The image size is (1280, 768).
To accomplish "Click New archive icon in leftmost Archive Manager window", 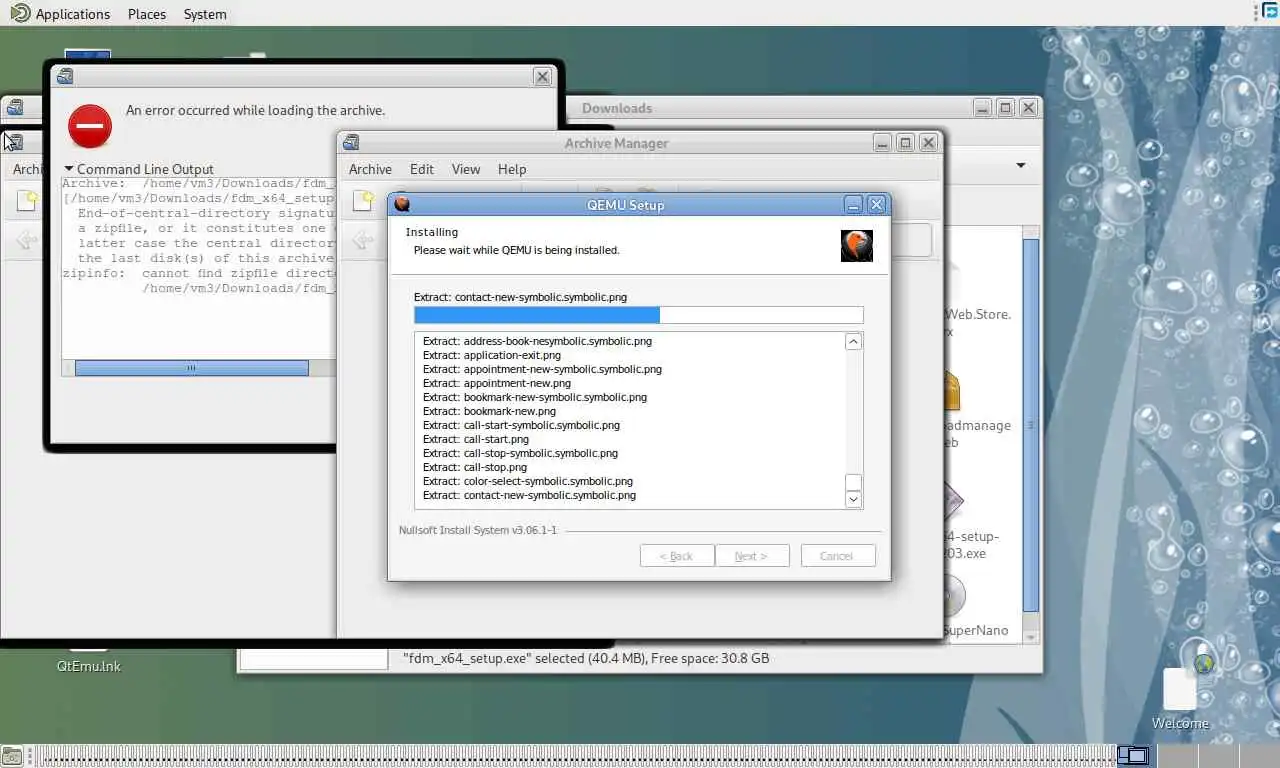I will click(x=27, y=201).
